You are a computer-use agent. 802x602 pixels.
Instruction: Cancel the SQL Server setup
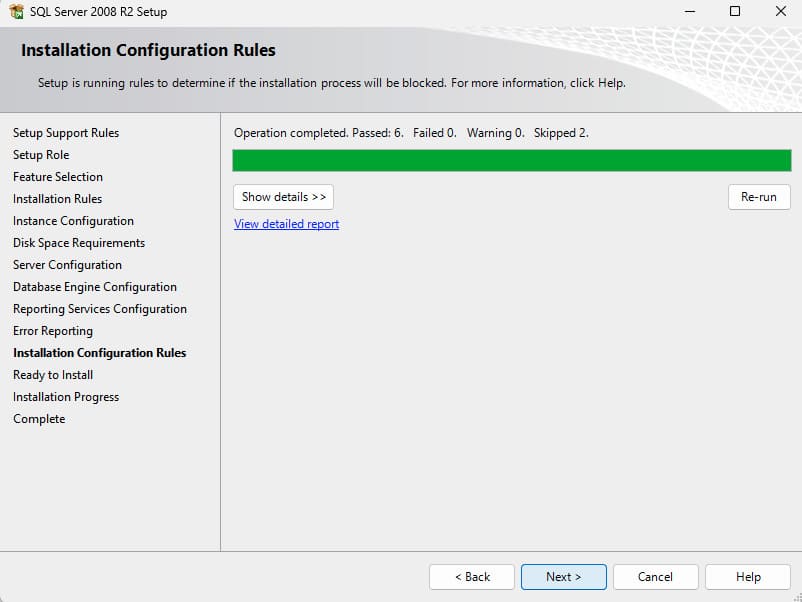[x=655, y=577]
